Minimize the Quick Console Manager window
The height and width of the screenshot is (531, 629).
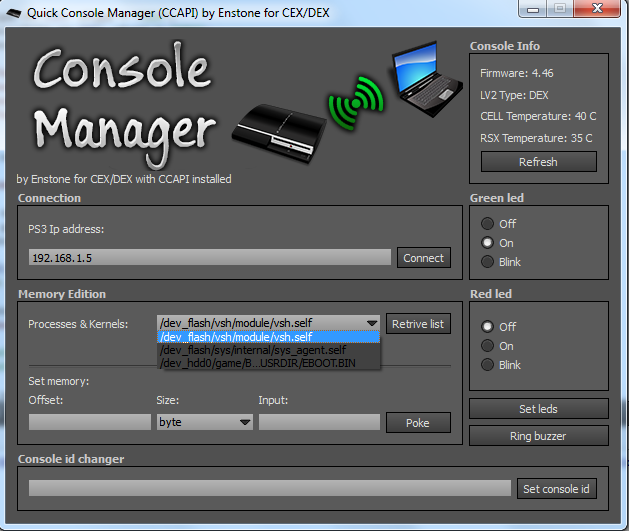pyautogui.click(x=532, y=8)
